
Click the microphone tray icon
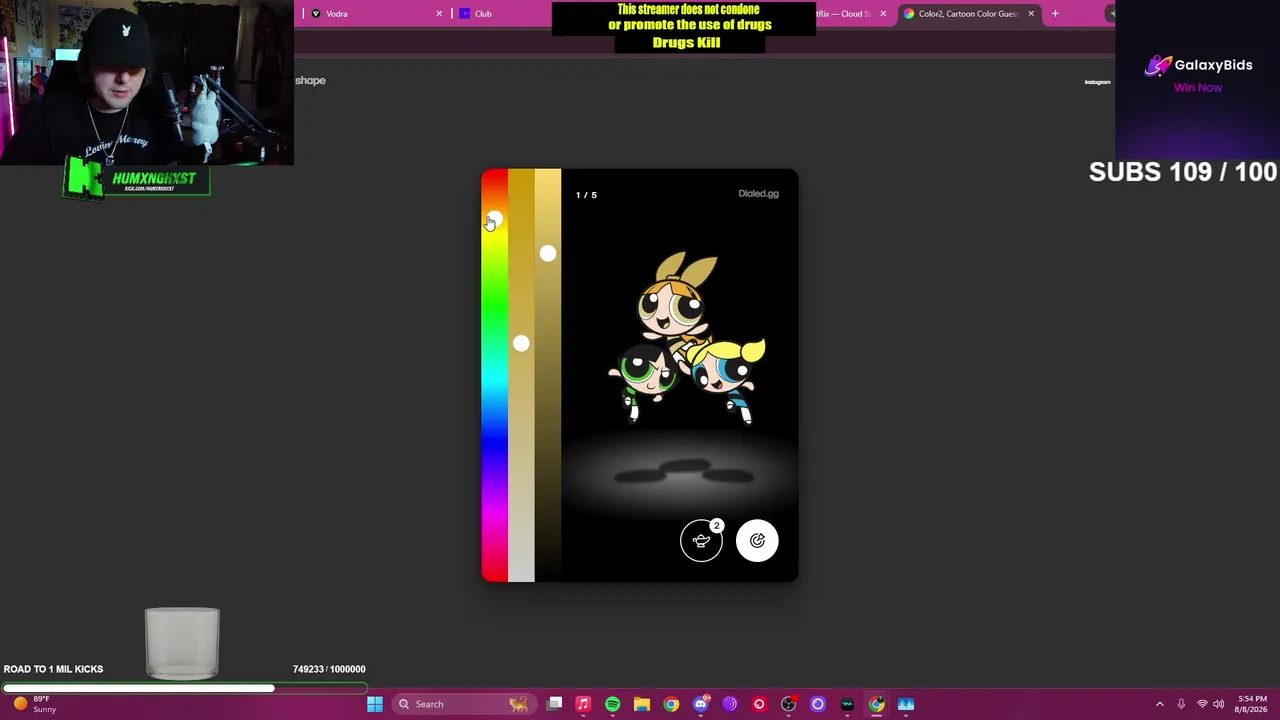(x=1181, y=704)
